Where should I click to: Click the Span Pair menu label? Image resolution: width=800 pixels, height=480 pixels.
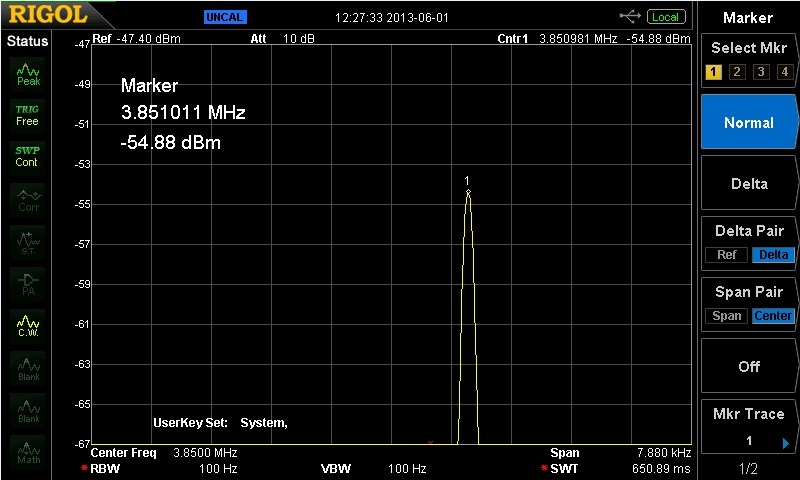click(x=749, y=292)
